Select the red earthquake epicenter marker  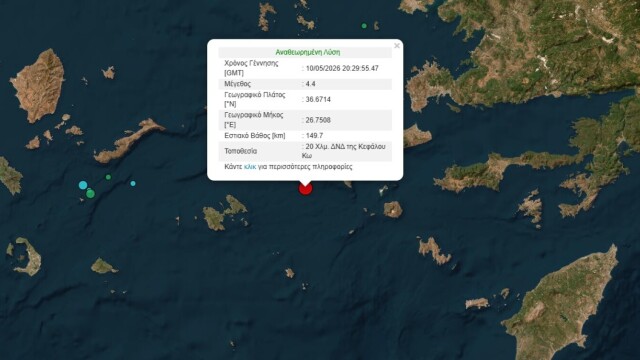305,189
